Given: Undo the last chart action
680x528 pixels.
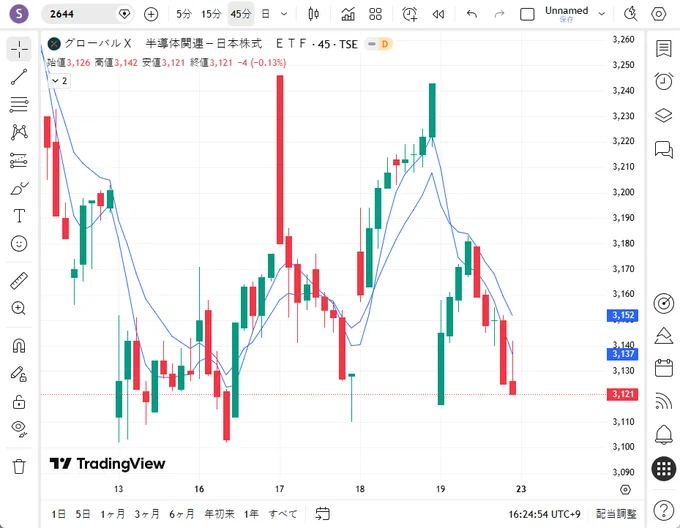Looking at the screenshot, I should pyautogui.click(x=472, y=14).
